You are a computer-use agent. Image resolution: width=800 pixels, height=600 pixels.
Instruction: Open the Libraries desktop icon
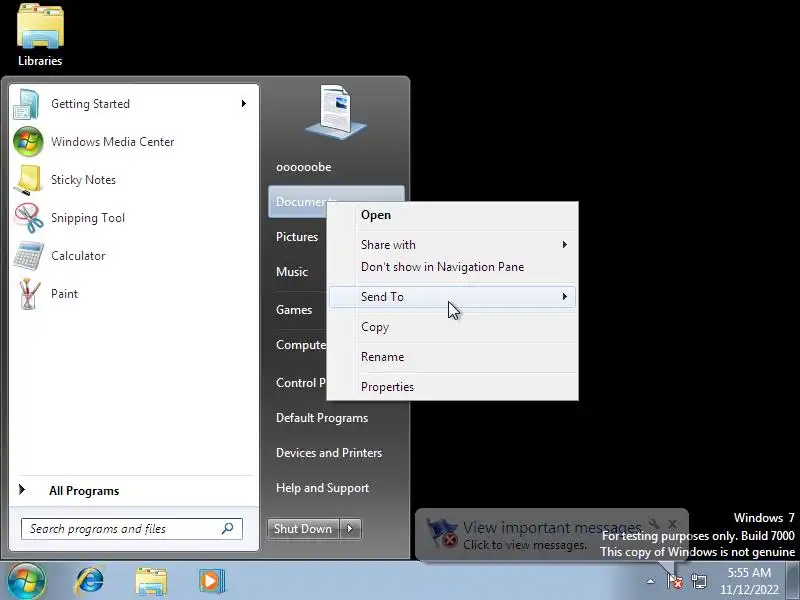40,35
